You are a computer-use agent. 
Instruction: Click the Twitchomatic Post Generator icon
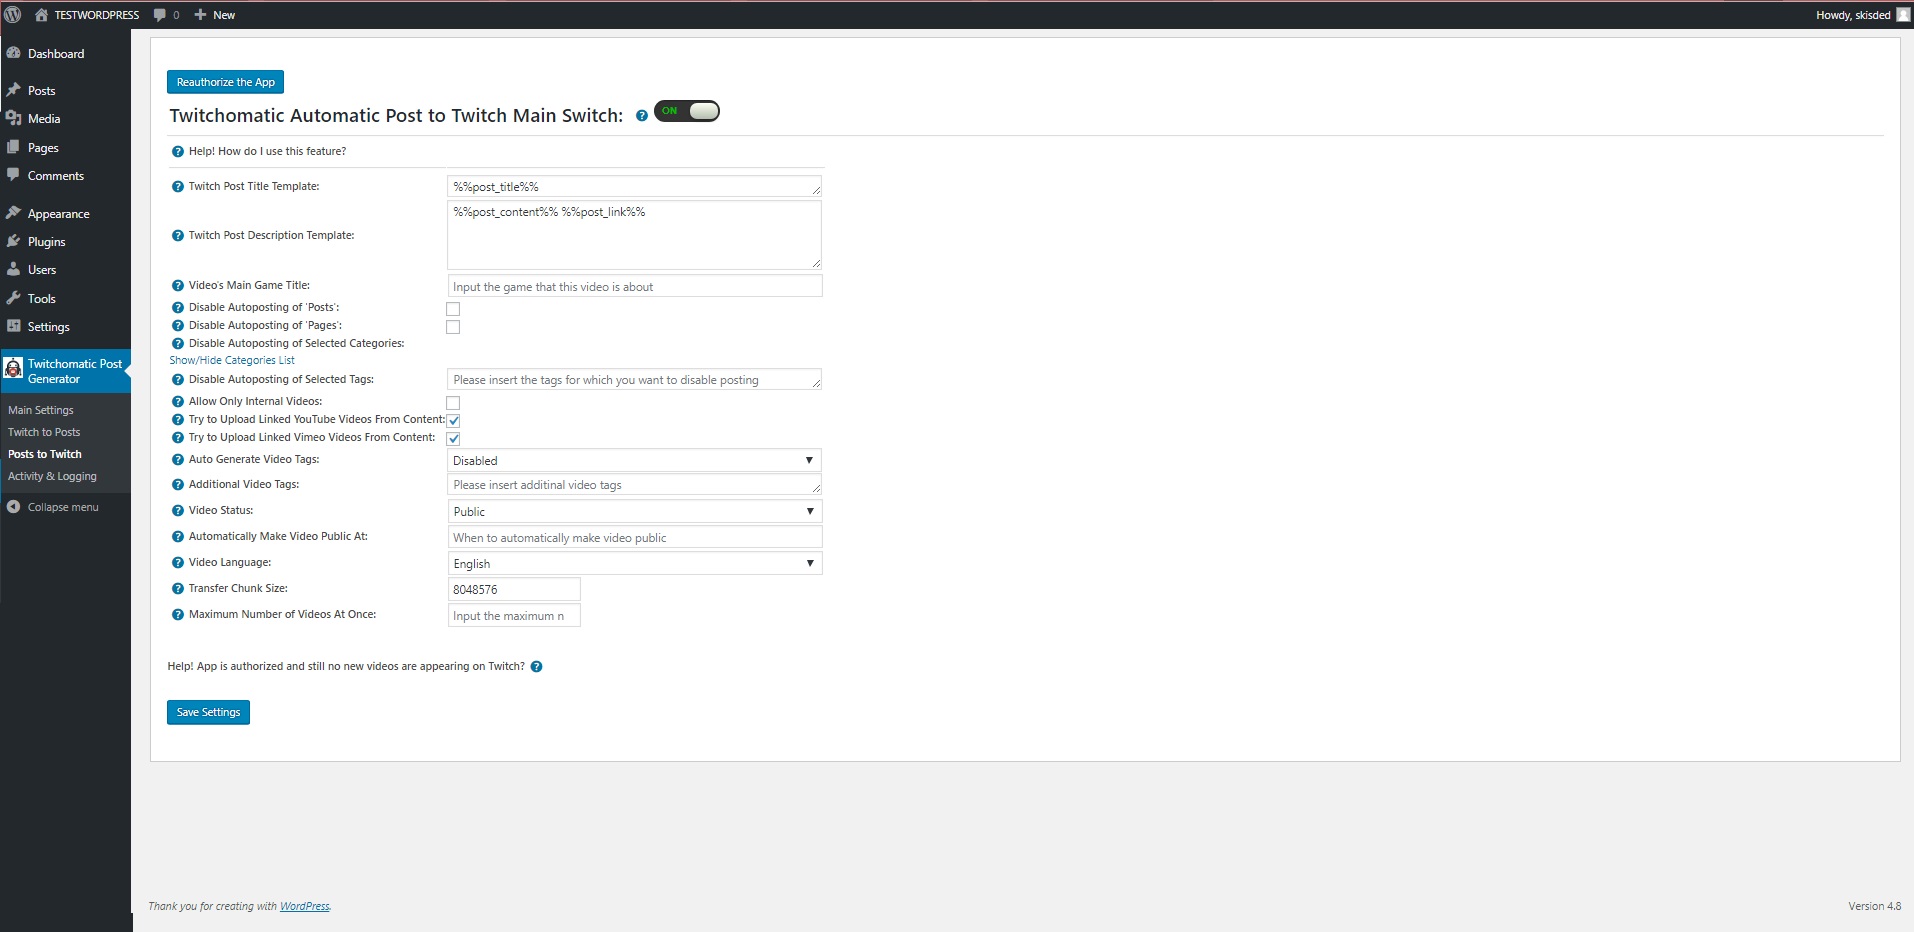point(13,369)
